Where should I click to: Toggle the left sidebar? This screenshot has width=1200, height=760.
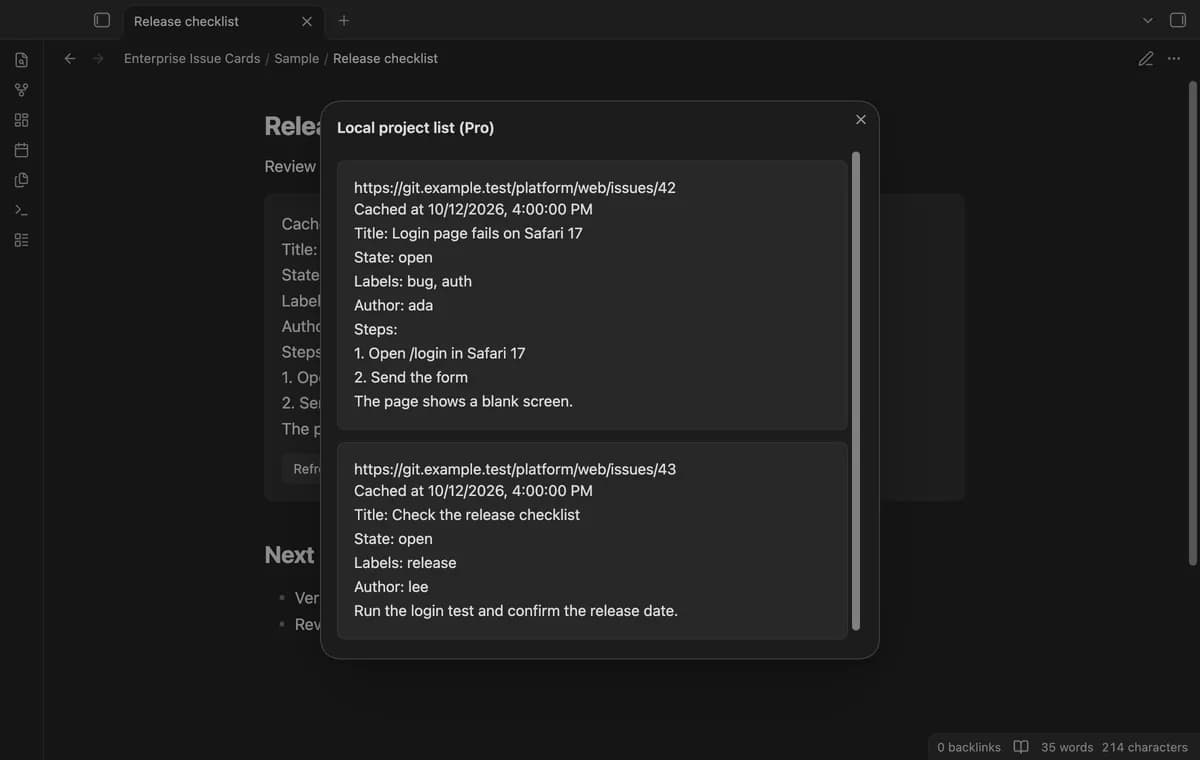click(101, 20)
